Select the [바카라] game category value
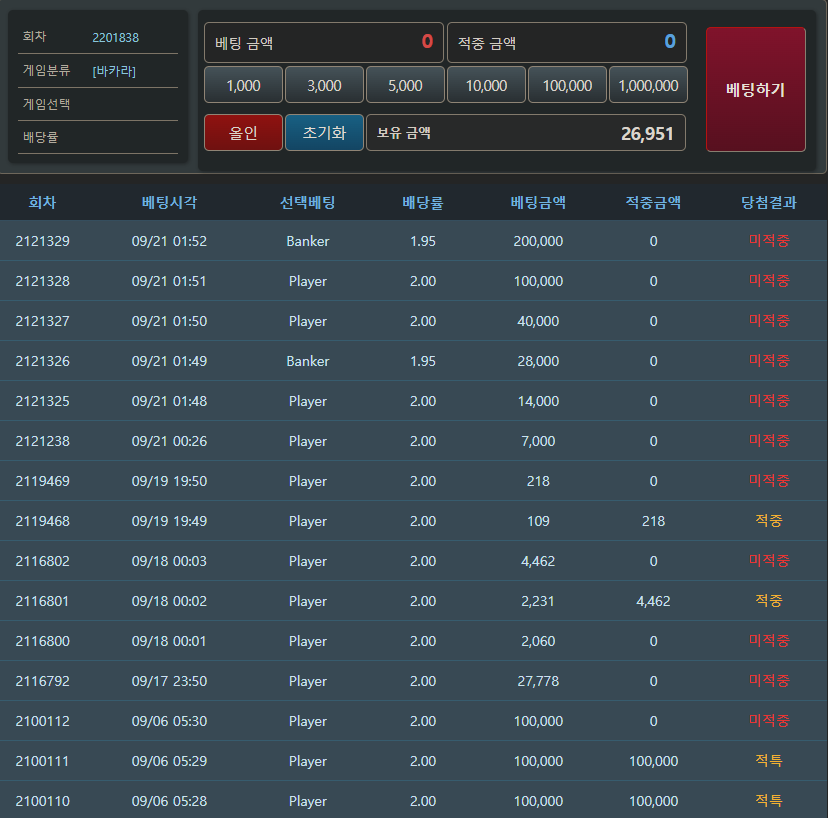This screenshot has width=828, height=818. coord(114,71)
